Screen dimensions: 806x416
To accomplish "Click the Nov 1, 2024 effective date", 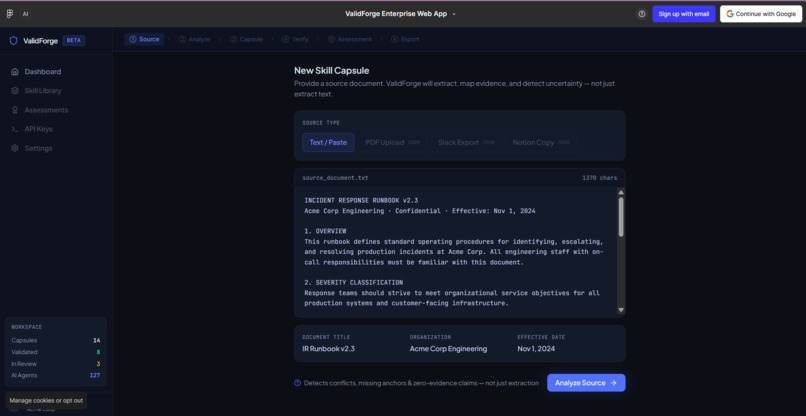I will click(536, 349).
